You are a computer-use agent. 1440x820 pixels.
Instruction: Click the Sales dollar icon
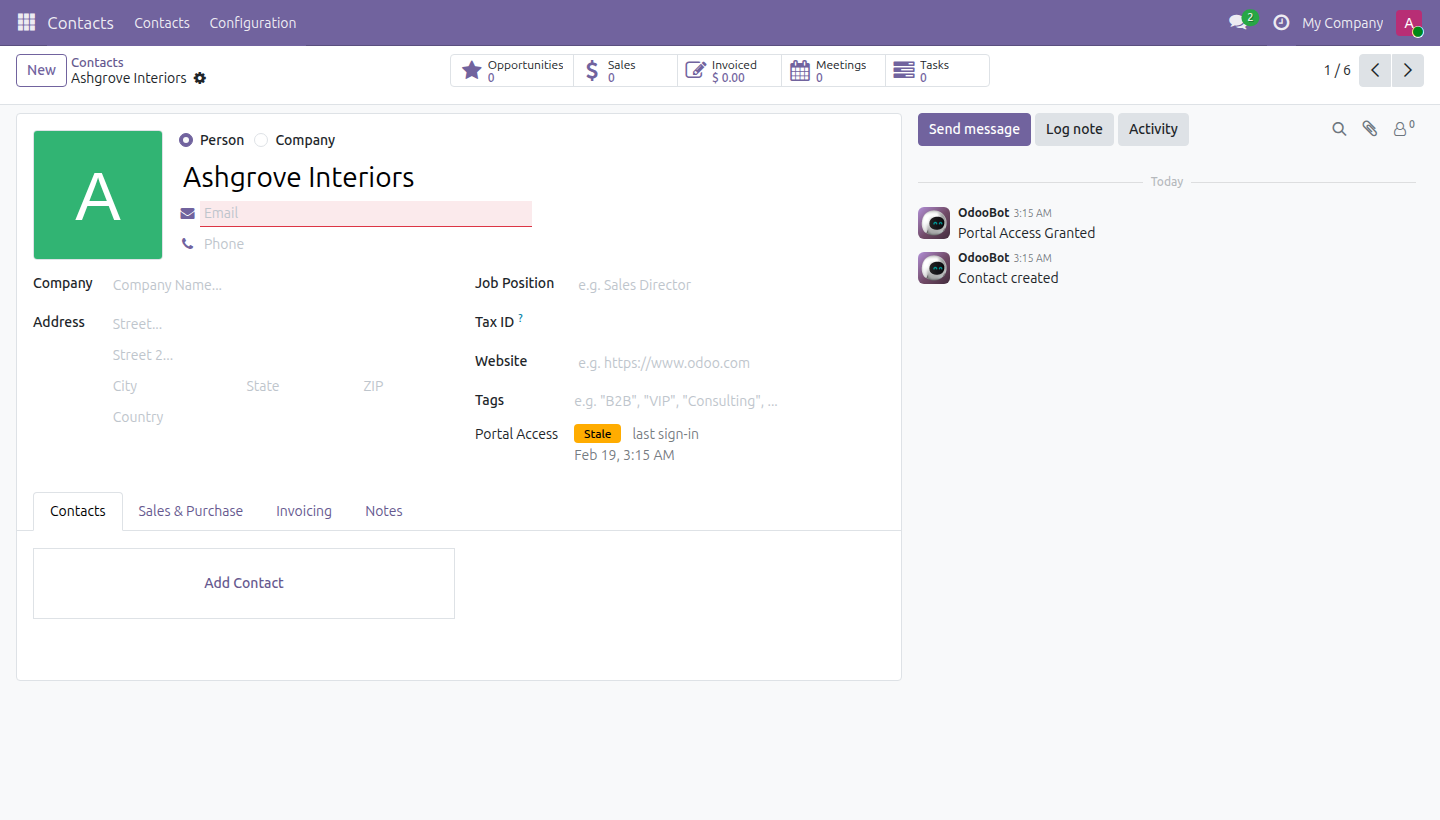click(x=592, y=70)
